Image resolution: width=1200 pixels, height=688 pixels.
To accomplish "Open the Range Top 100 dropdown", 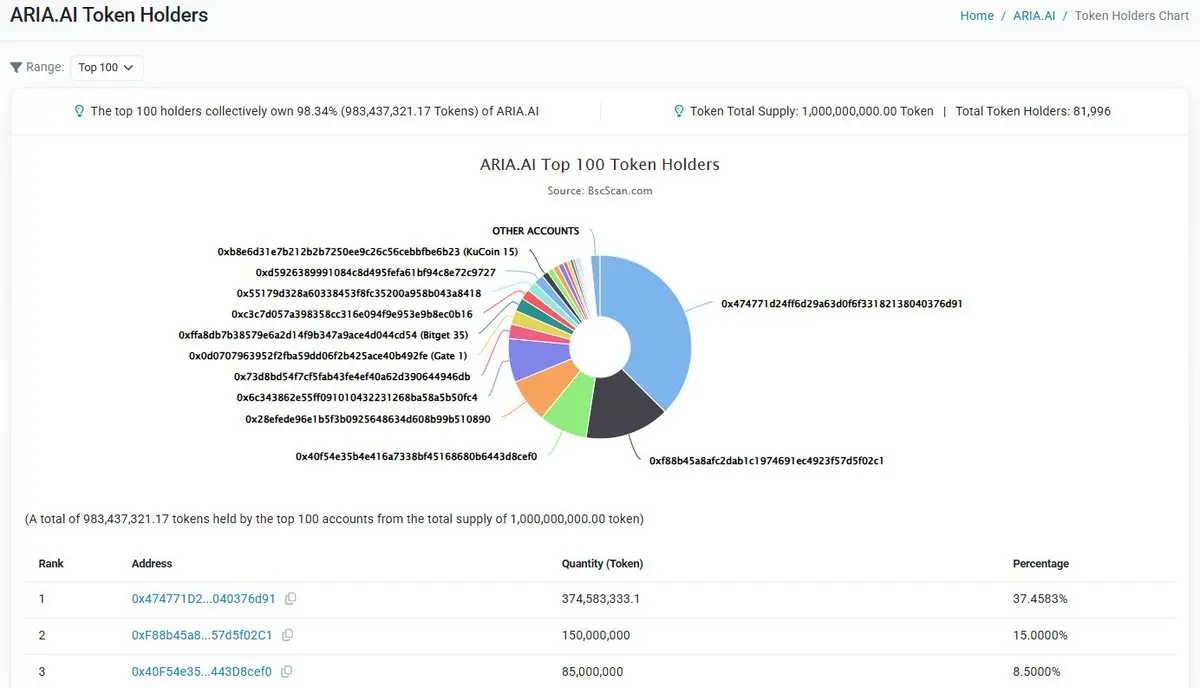I will point(108,67).
